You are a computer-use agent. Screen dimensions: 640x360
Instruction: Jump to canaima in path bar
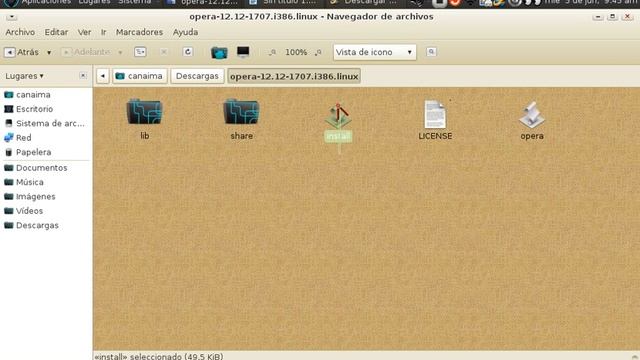click(140, 76)
